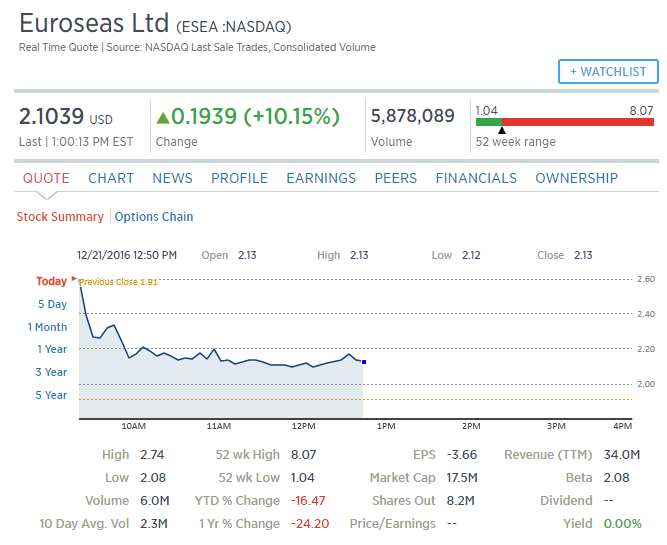
Task: Show the 3 Year chart range
Action: (51, 372)
